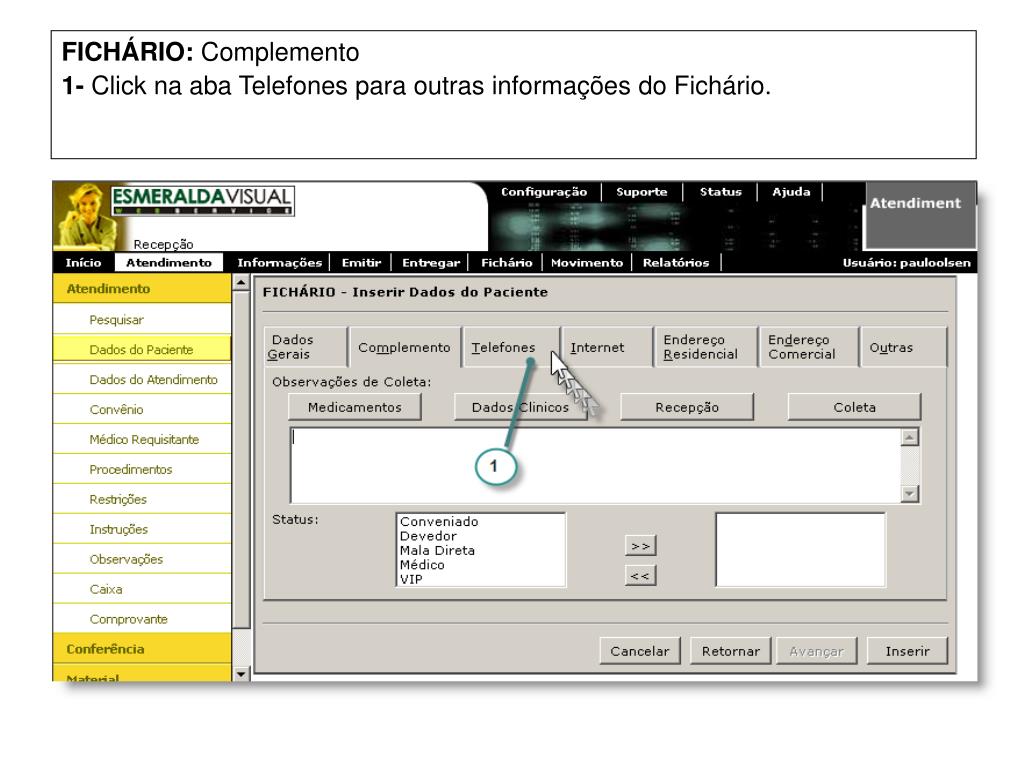This screenshot has height=768, width=1024.
Task: Open the Relatórios menu item
Action: 676,263
